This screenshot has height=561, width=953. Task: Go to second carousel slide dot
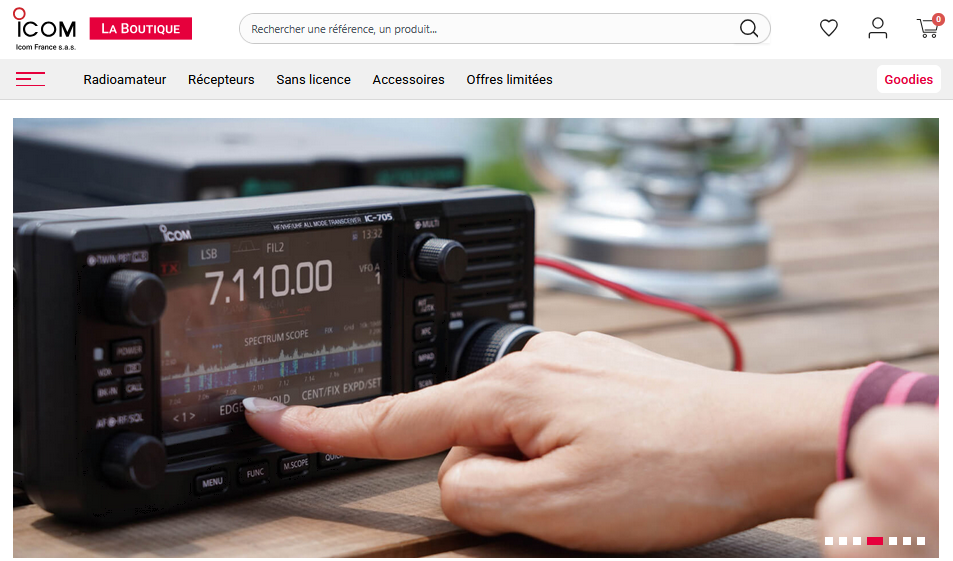click(x=843, y=541)
